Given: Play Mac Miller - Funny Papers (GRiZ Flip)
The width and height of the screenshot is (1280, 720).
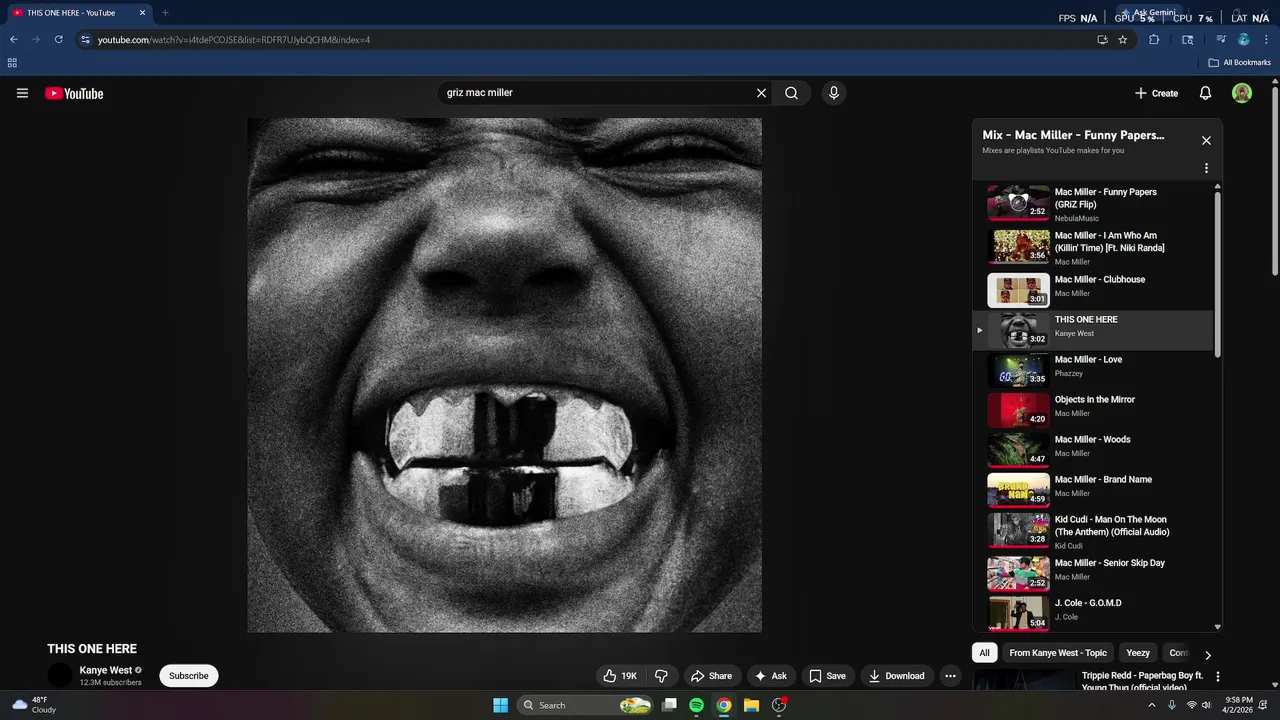Looking at the screenshot, I should [x=1093, y=204].
